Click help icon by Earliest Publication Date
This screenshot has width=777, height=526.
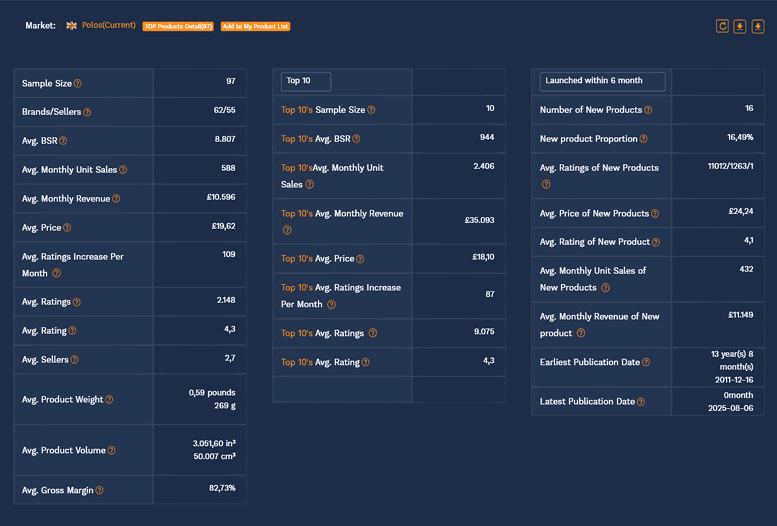pos(646,362)
